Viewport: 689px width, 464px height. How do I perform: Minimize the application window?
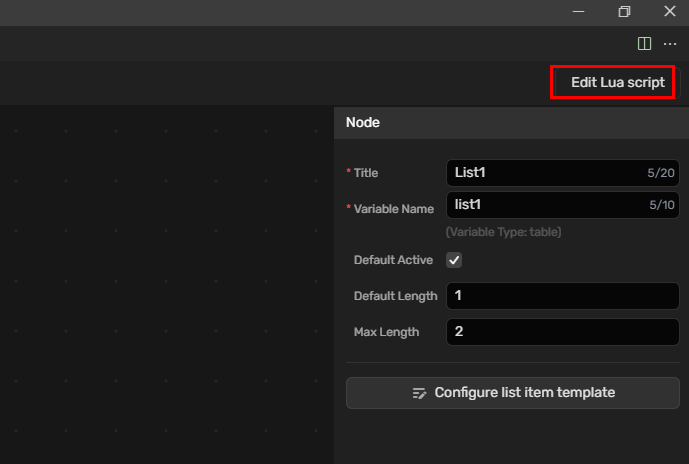point(578,11)
